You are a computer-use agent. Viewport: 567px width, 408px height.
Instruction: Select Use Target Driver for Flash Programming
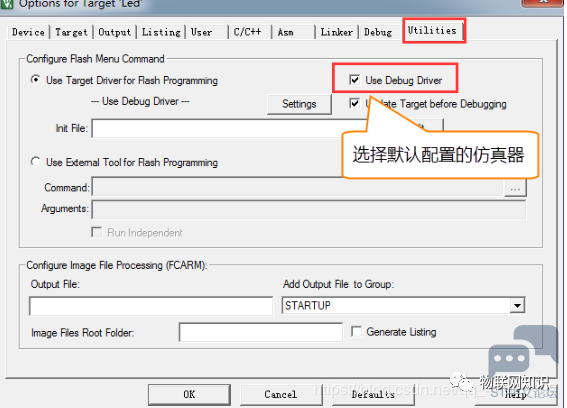tap(35, 79)
